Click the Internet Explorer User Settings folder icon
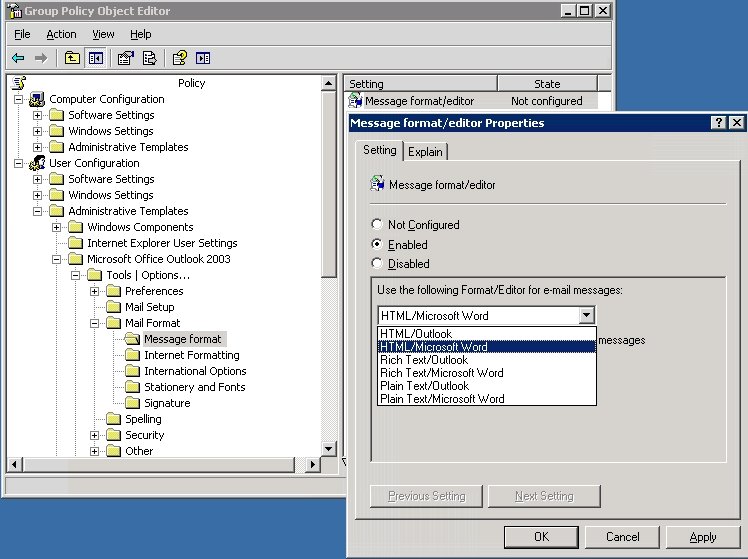Image resolution: width=748 pixels, height=559 pixels. [75, 243]
